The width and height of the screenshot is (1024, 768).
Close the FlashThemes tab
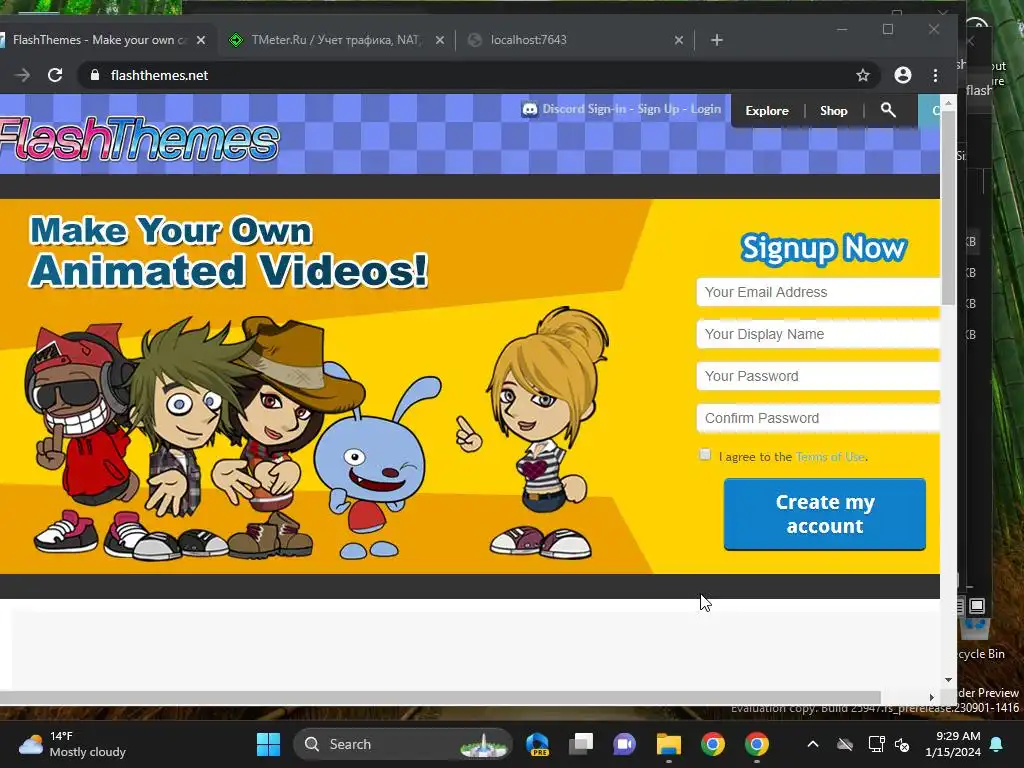tap(201, 40)
